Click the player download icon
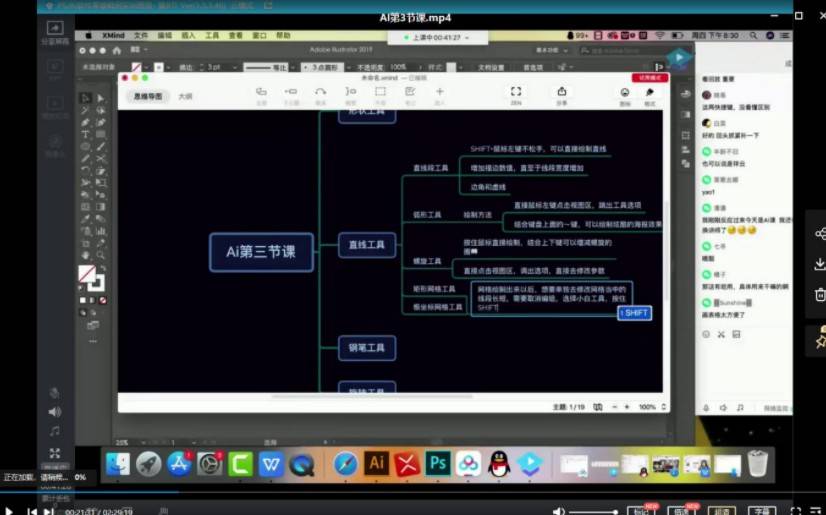Viewport: 826px width, 515px height. (x=820, y=263)
